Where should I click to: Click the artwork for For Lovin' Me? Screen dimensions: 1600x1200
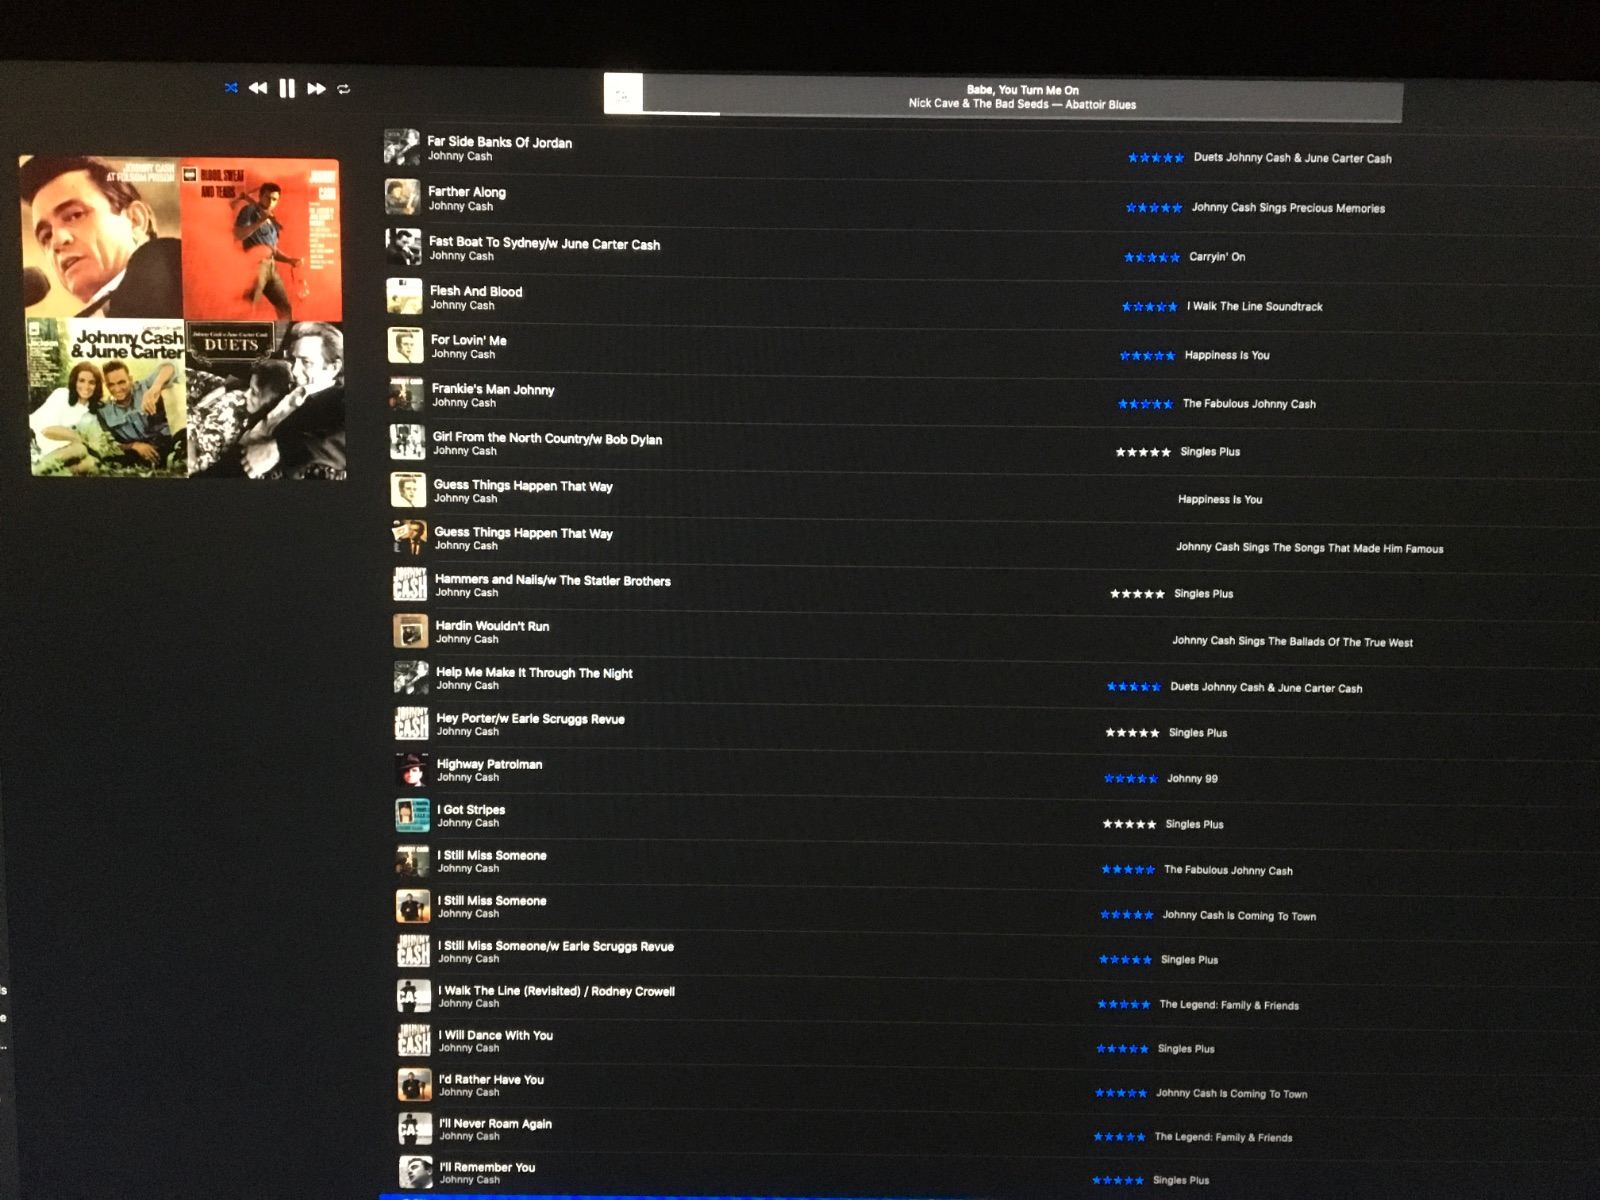click(x=406, y=345)
